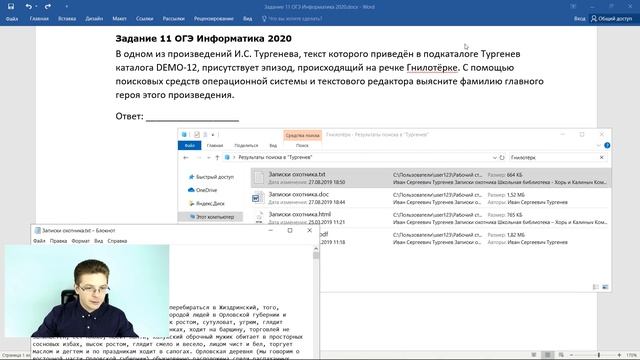Open the Справка menu in Notepad

pos(117,241)
